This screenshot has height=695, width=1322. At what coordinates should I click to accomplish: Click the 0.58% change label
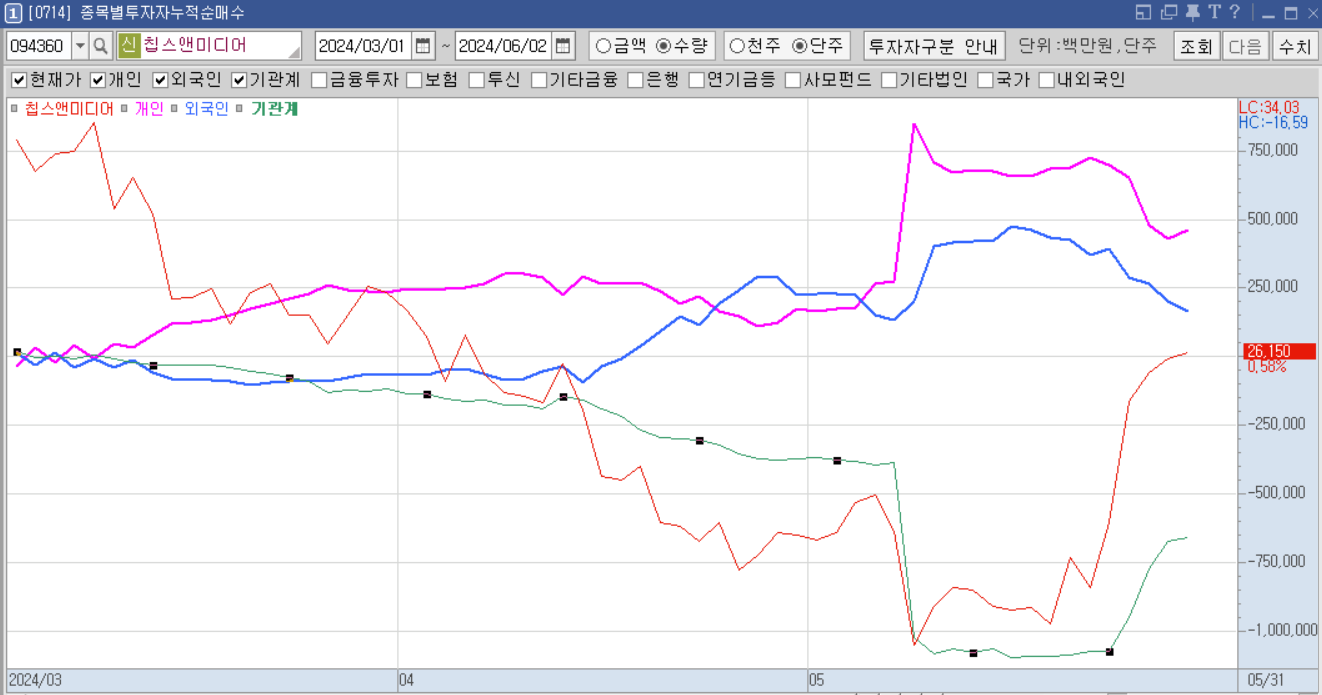(1267, 367)
